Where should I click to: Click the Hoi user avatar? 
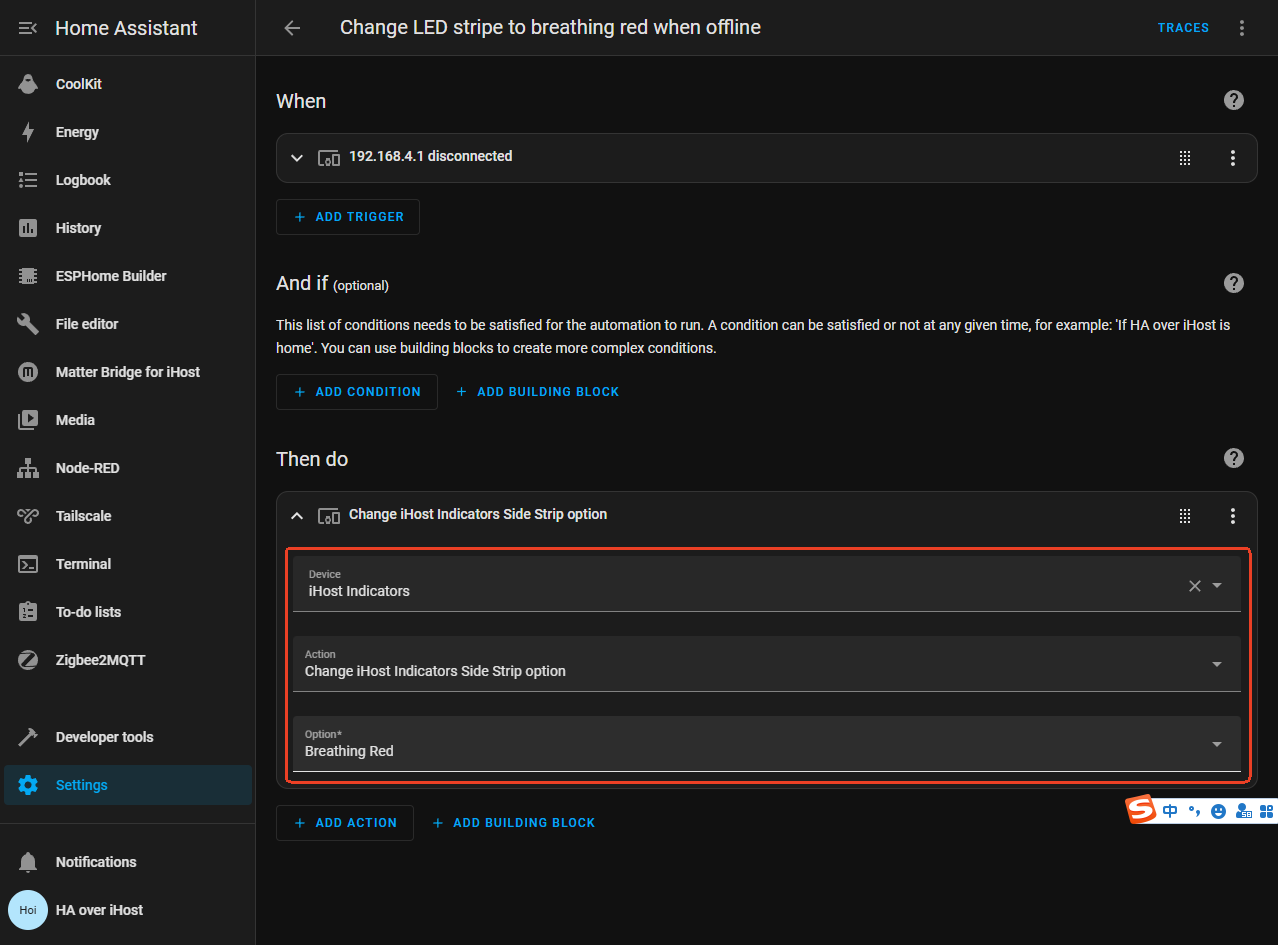click(x=28, y=910)
